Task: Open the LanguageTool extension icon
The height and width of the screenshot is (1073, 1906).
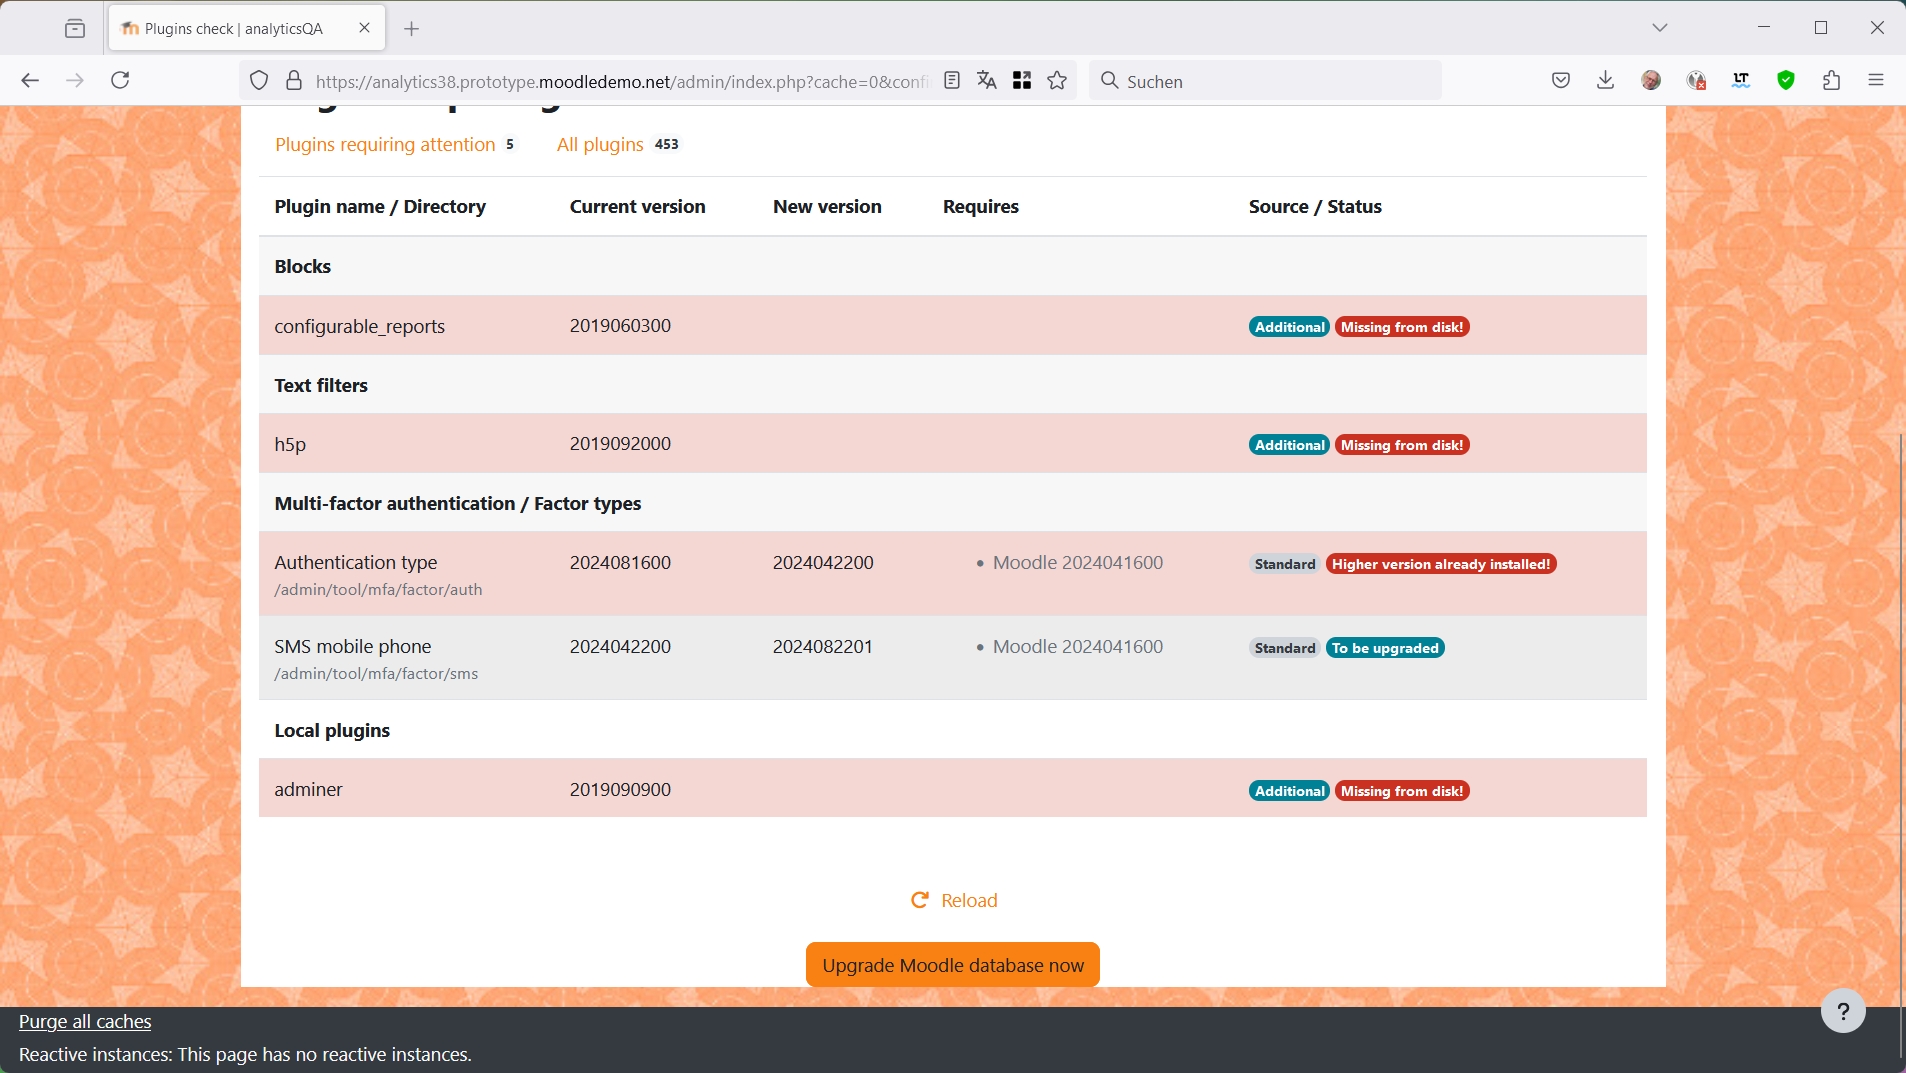Action: pos(1741,81)
